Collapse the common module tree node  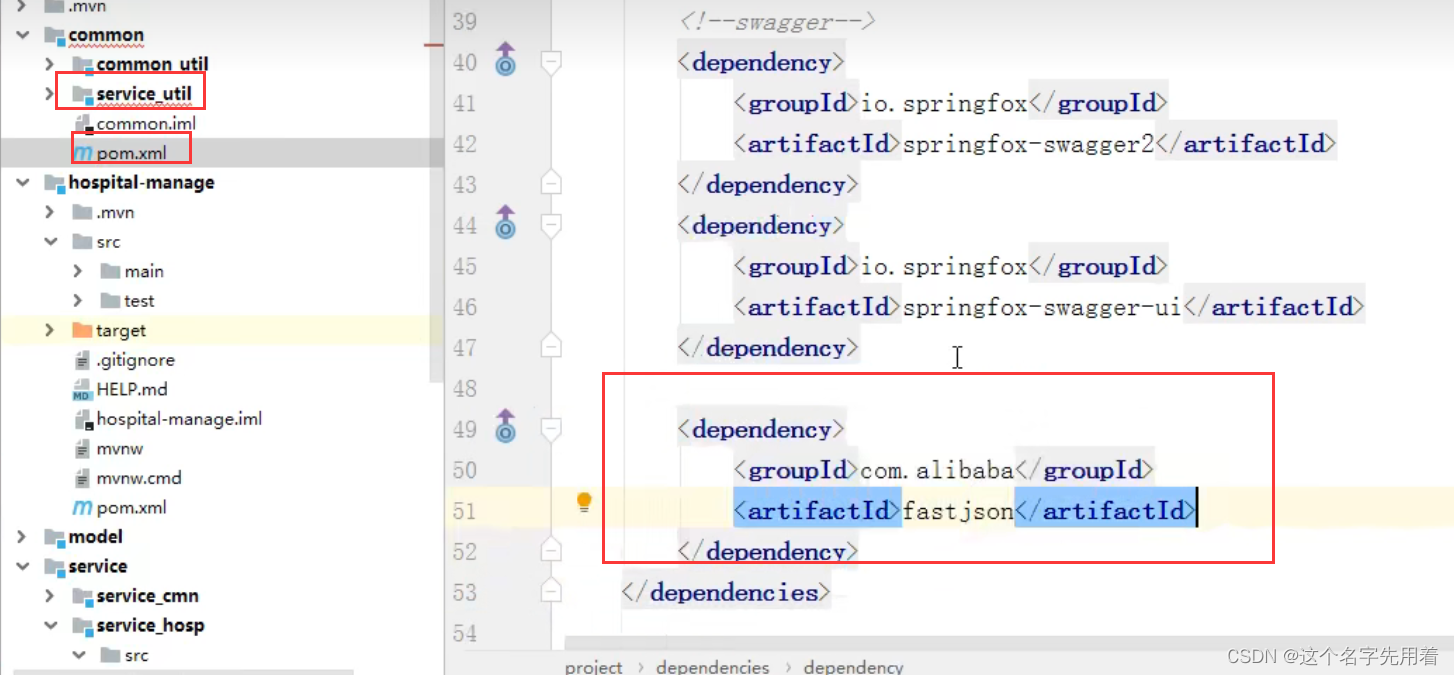pyautogui.click(x=22, y=35)
